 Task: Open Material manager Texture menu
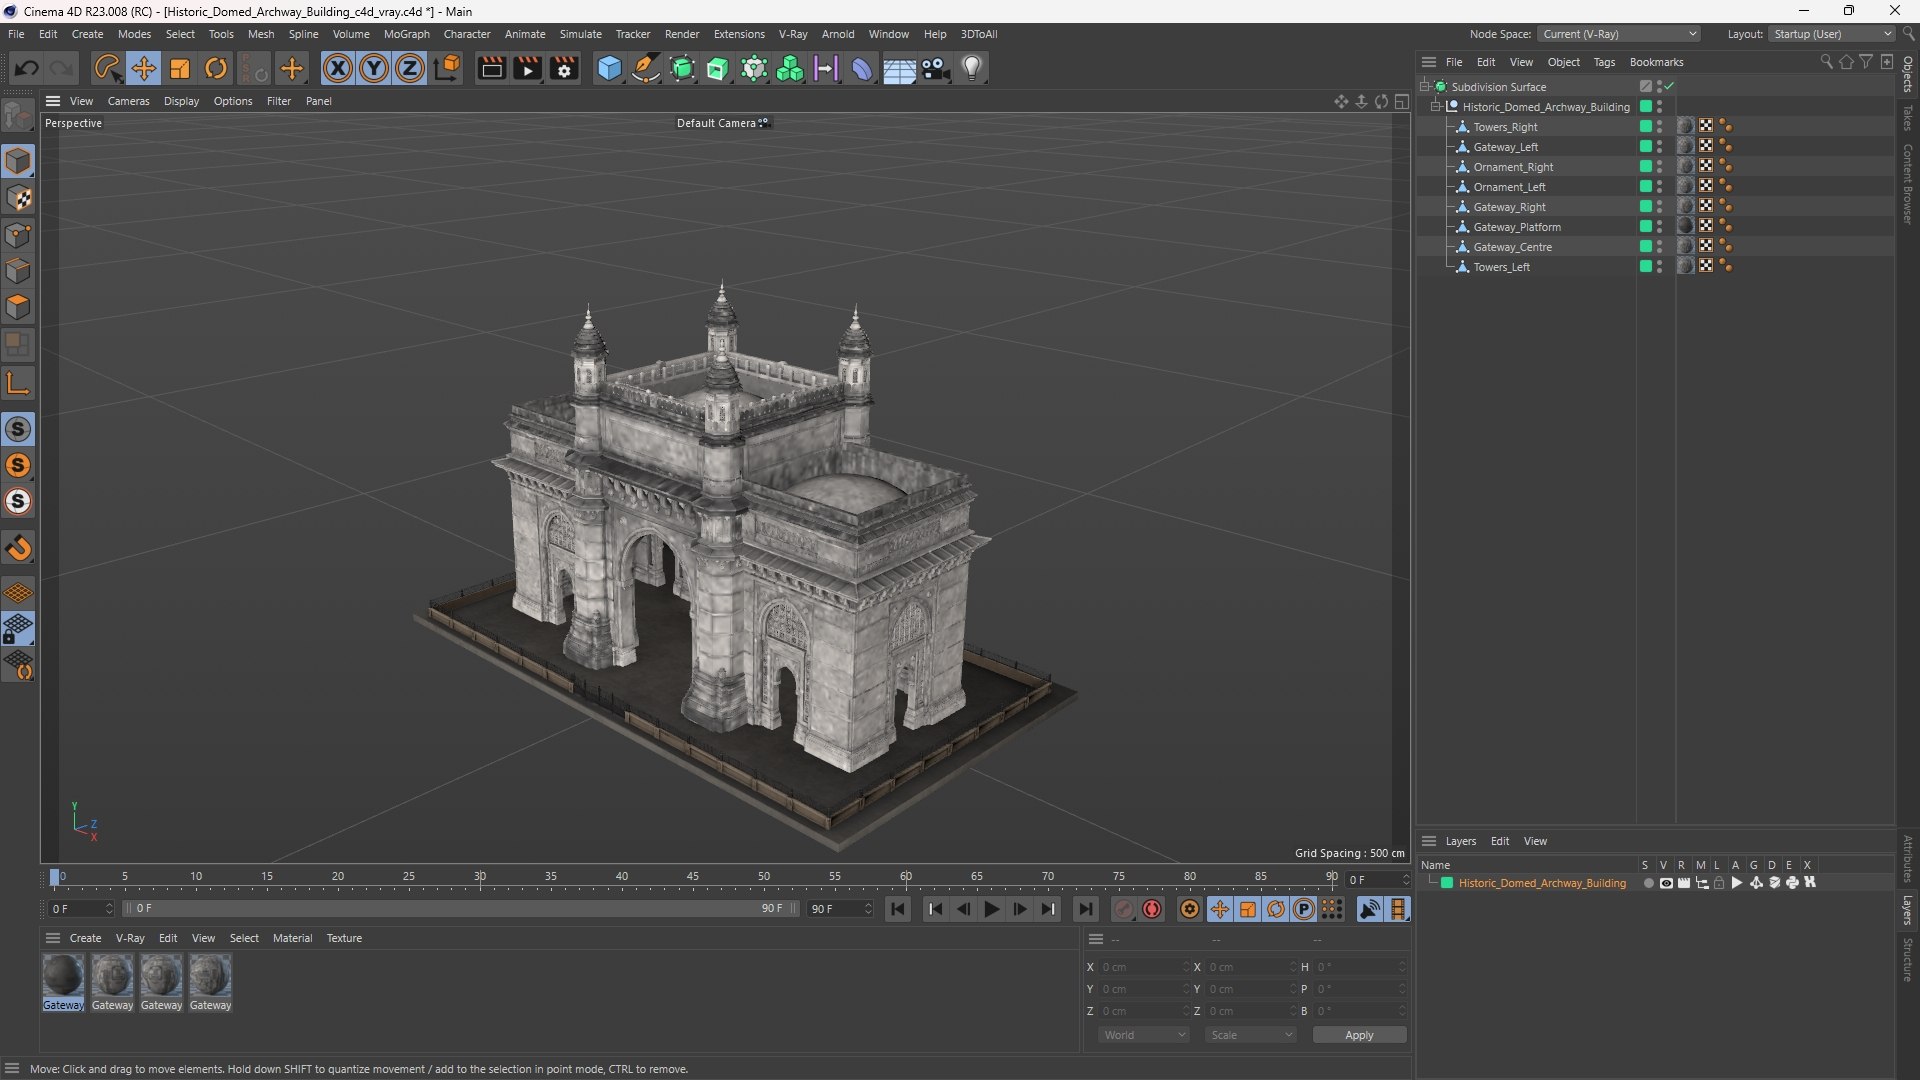(344, 938)
